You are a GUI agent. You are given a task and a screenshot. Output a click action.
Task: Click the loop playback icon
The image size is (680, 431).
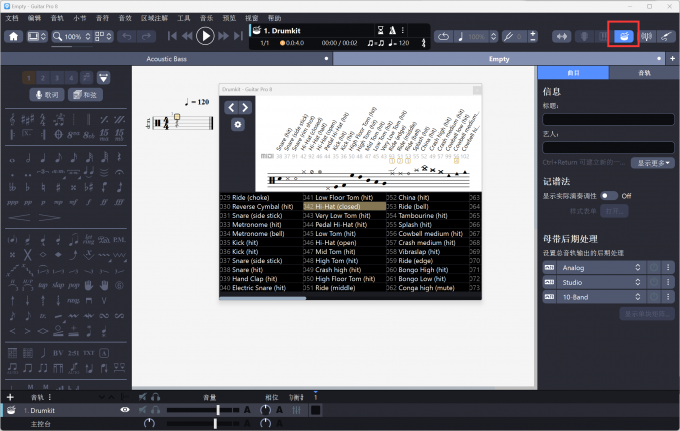443,36
